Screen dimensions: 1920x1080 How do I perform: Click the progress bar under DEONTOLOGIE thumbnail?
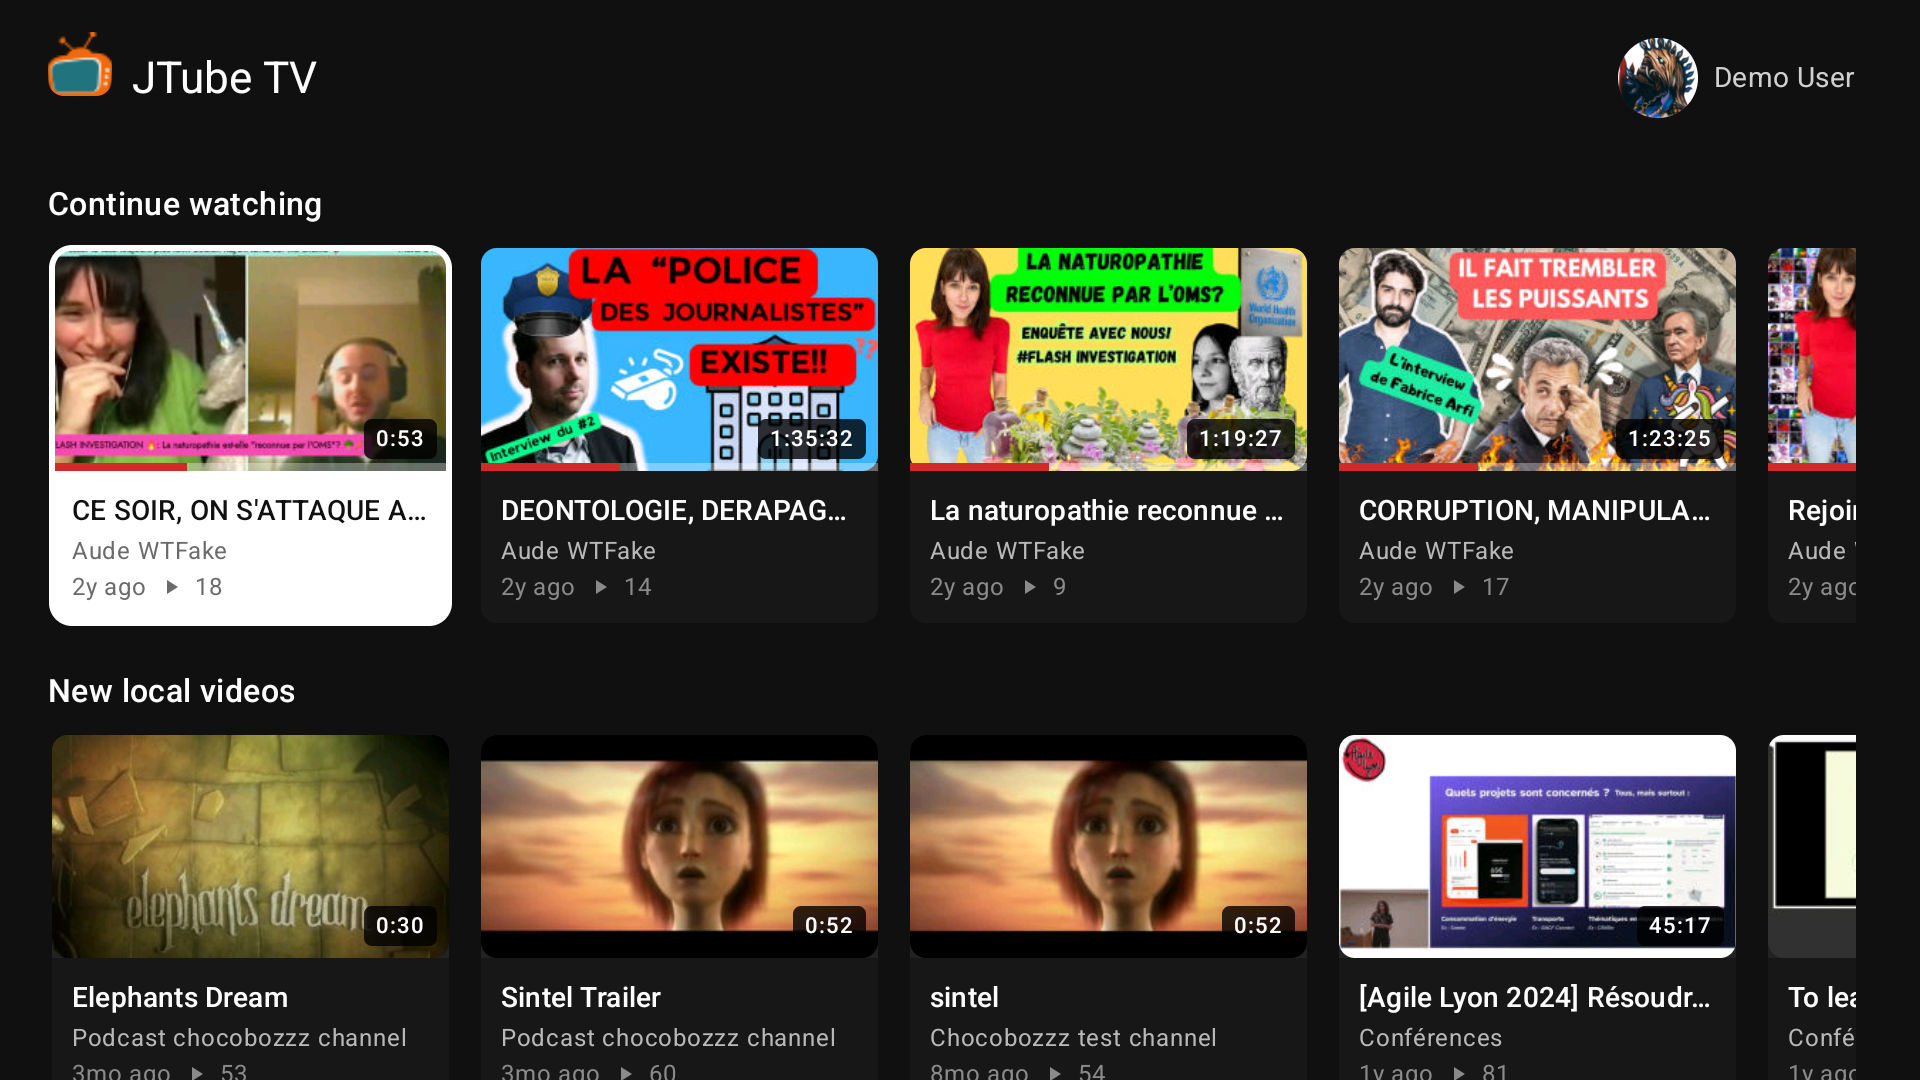pyautogui.click(x=679, y=467)
